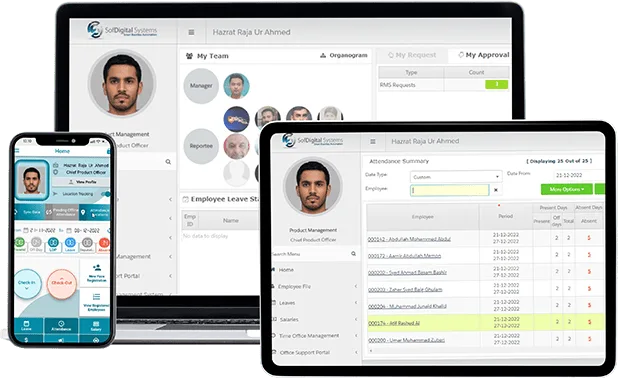Open the Date Type Custom dropdown
623x378 pixels.
(455, 176)
